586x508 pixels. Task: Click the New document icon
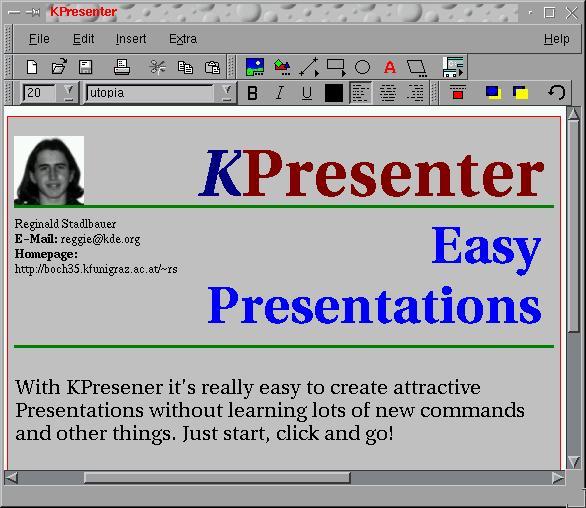click(x=32, y=67)
